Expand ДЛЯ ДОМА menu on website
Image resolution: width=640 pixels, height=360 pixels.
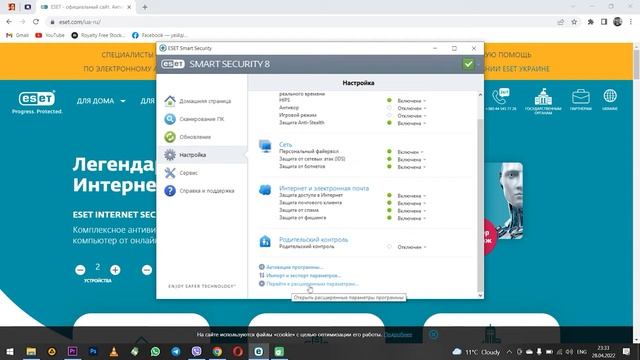pos(101,101)
